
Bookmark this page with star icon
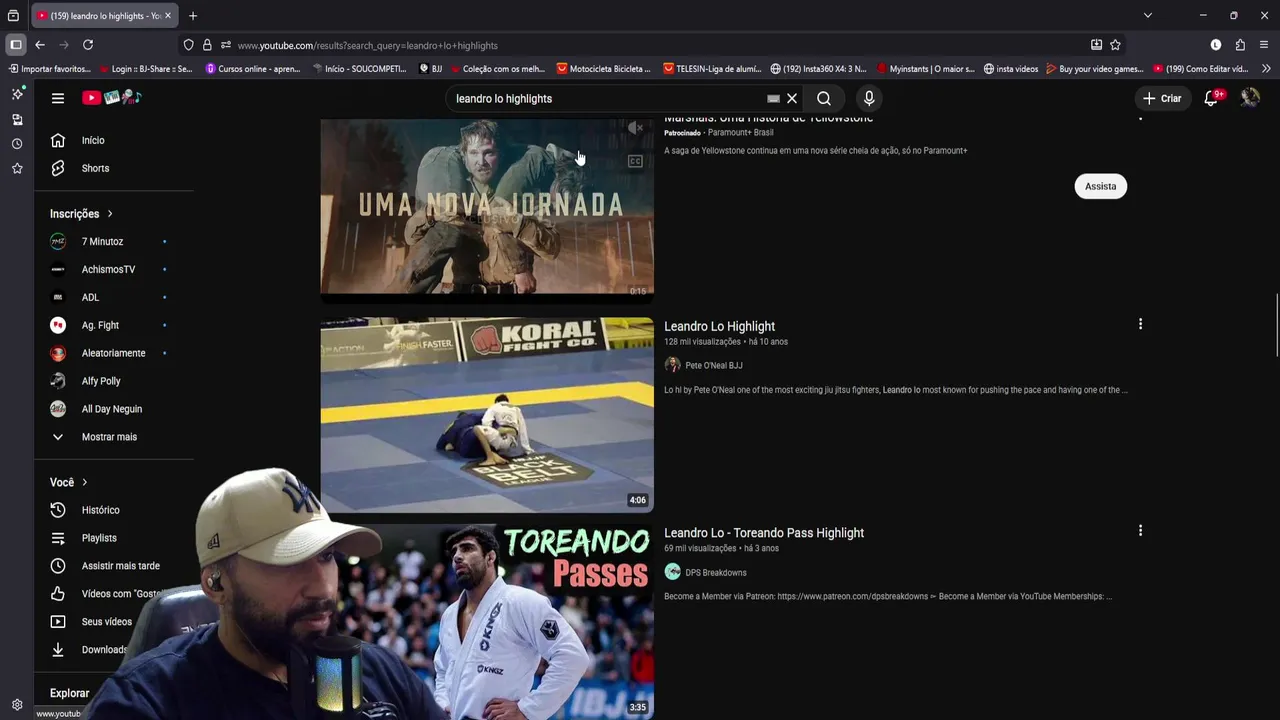tap(1115, 45)
